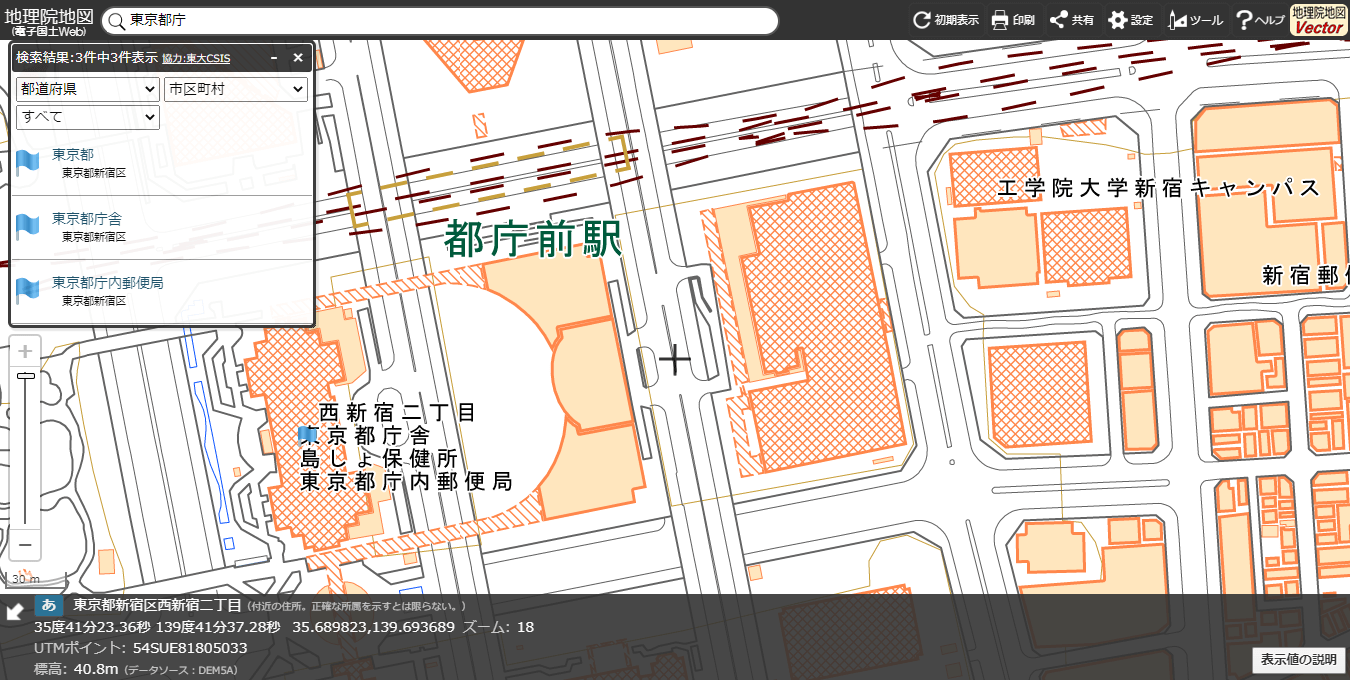Reset map with 初期表示 button
Image resolution: width=1350 pixels, height=680 pixels.
point(945,20)
